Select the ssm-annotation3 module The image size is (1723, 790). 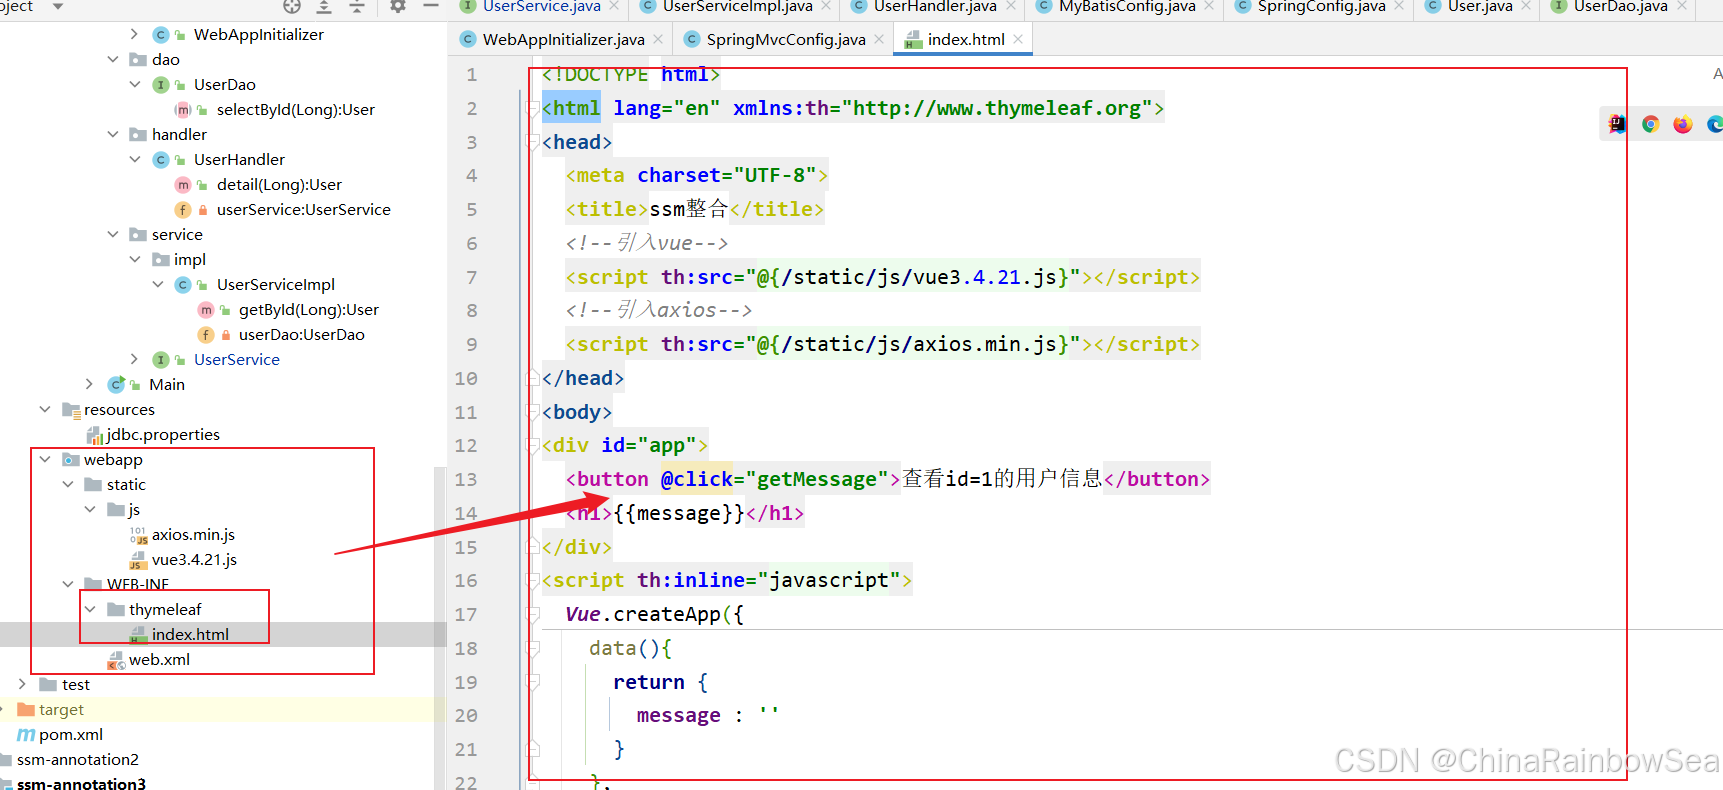[81, 783]
